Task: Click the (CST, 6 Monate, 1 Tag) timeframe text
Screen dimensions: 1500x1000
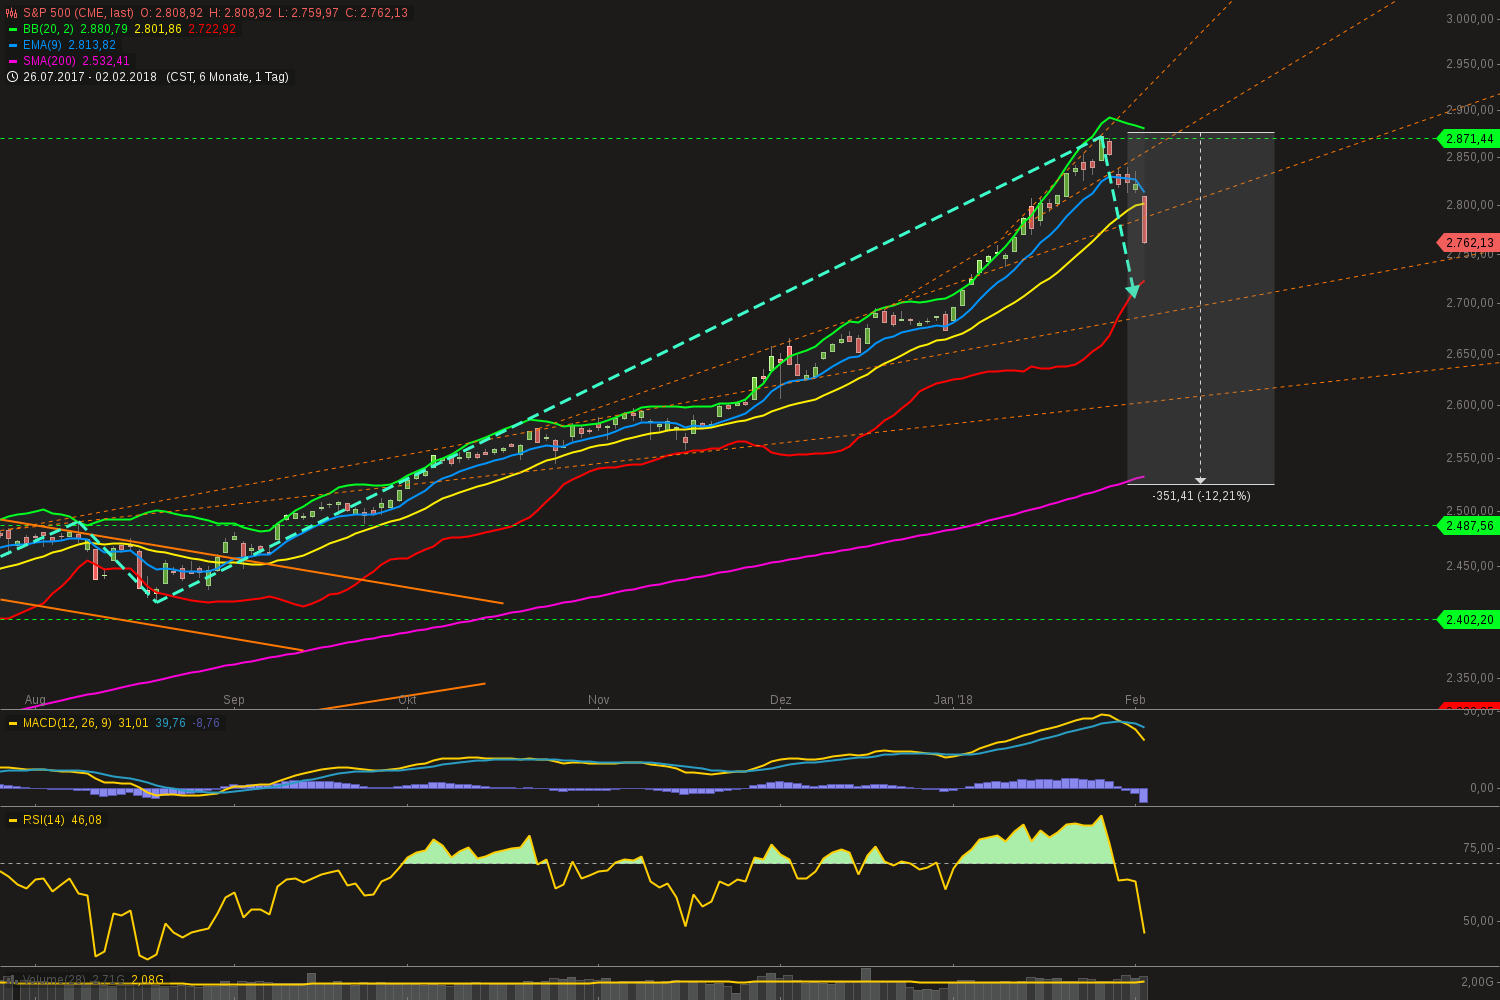Action: pyautogui.click(x=227, y=77)
